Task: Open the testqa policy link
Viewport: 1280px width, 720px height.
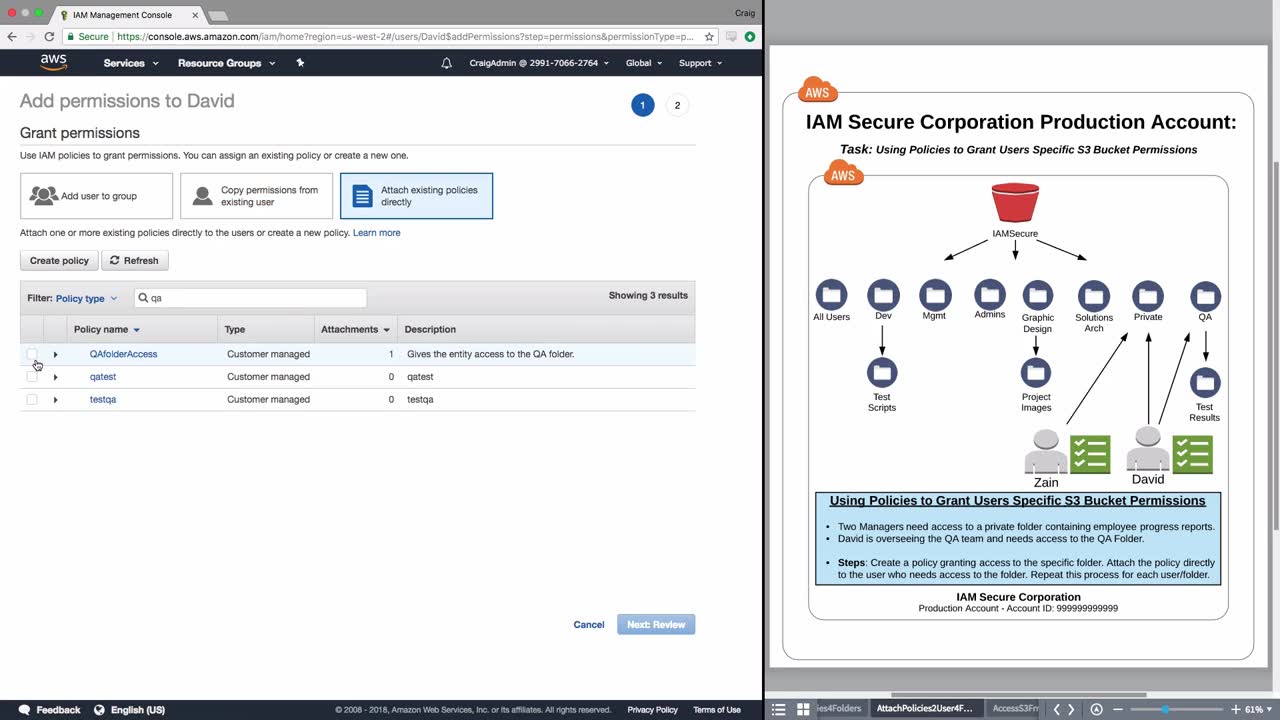Action: [103, 400]
